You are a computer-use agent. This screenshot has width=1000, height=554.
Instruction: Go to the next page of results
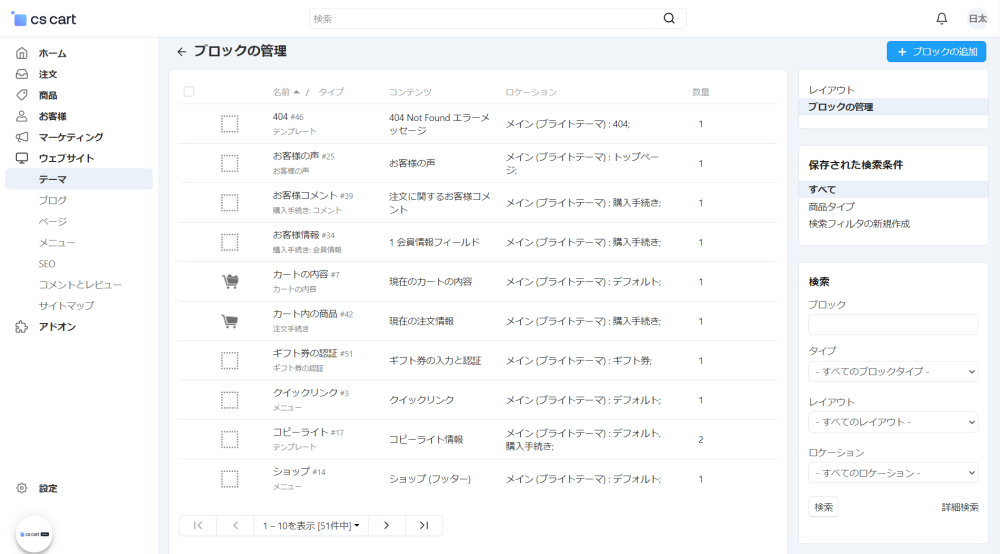pos(386,525)
